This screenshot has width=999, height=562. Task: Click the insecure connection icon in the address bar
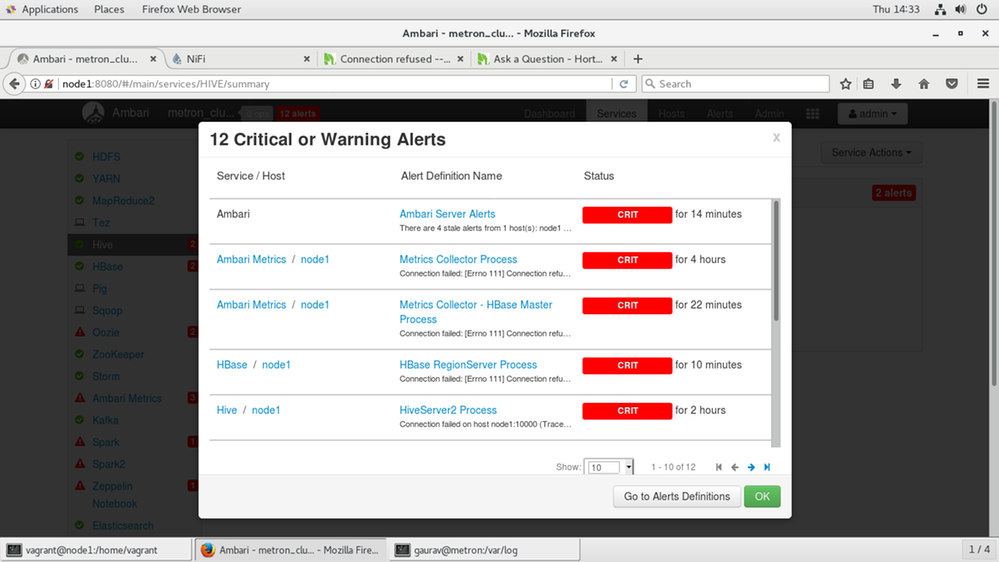point(48,83)
